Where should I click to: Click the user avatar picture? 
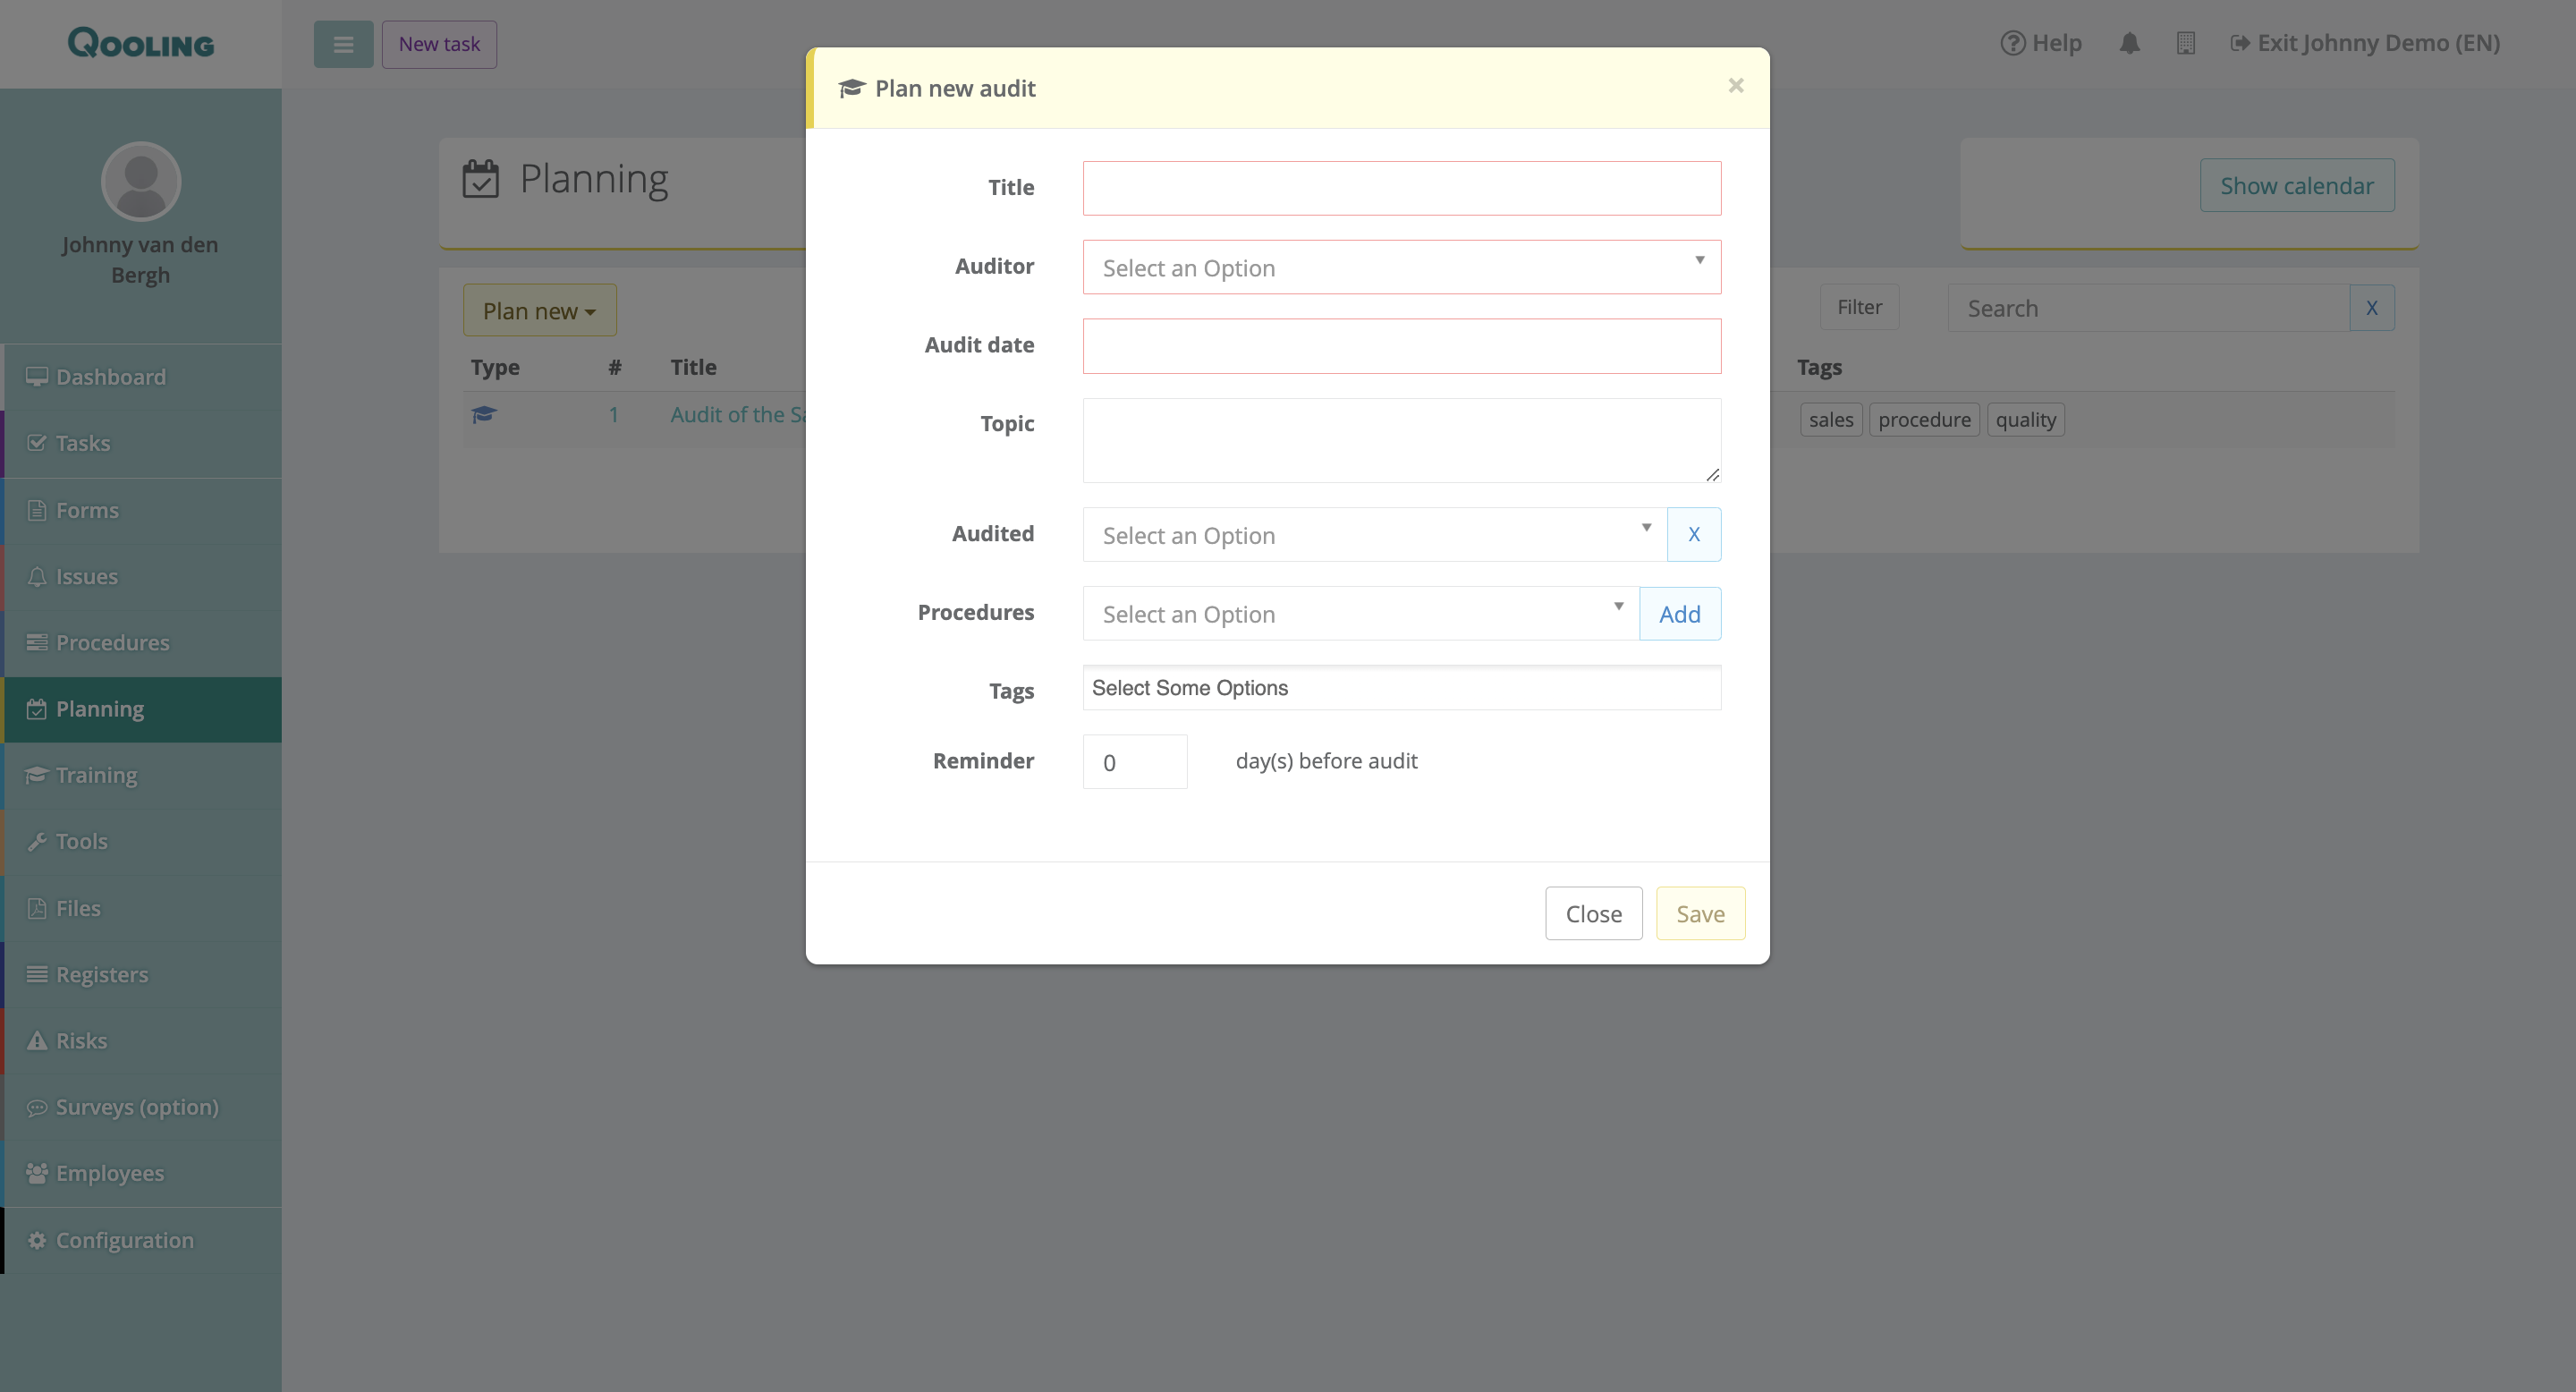coord(141,181)
